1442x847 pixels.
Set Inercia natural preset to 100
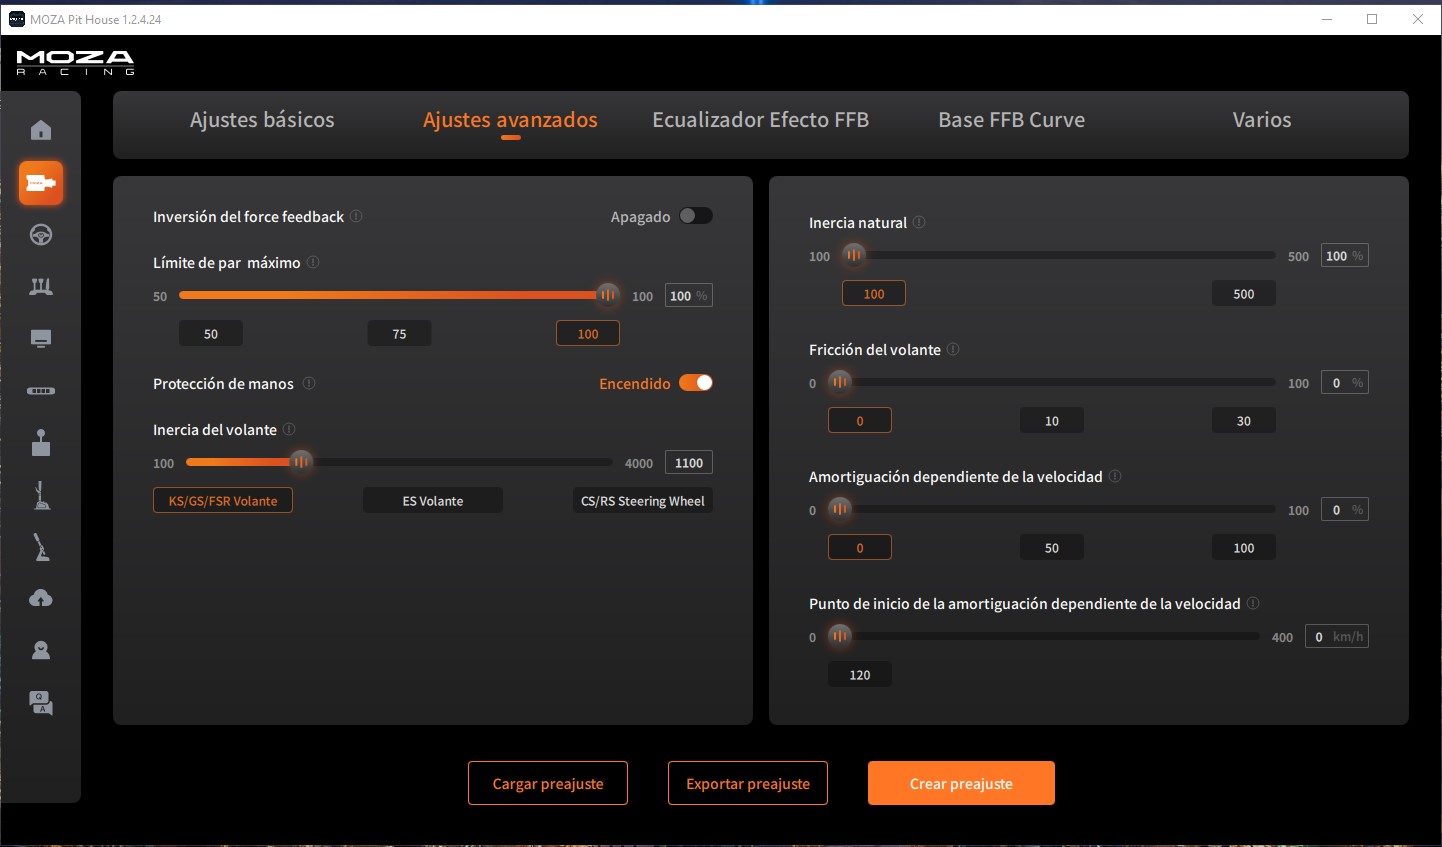tap(874, 294)
